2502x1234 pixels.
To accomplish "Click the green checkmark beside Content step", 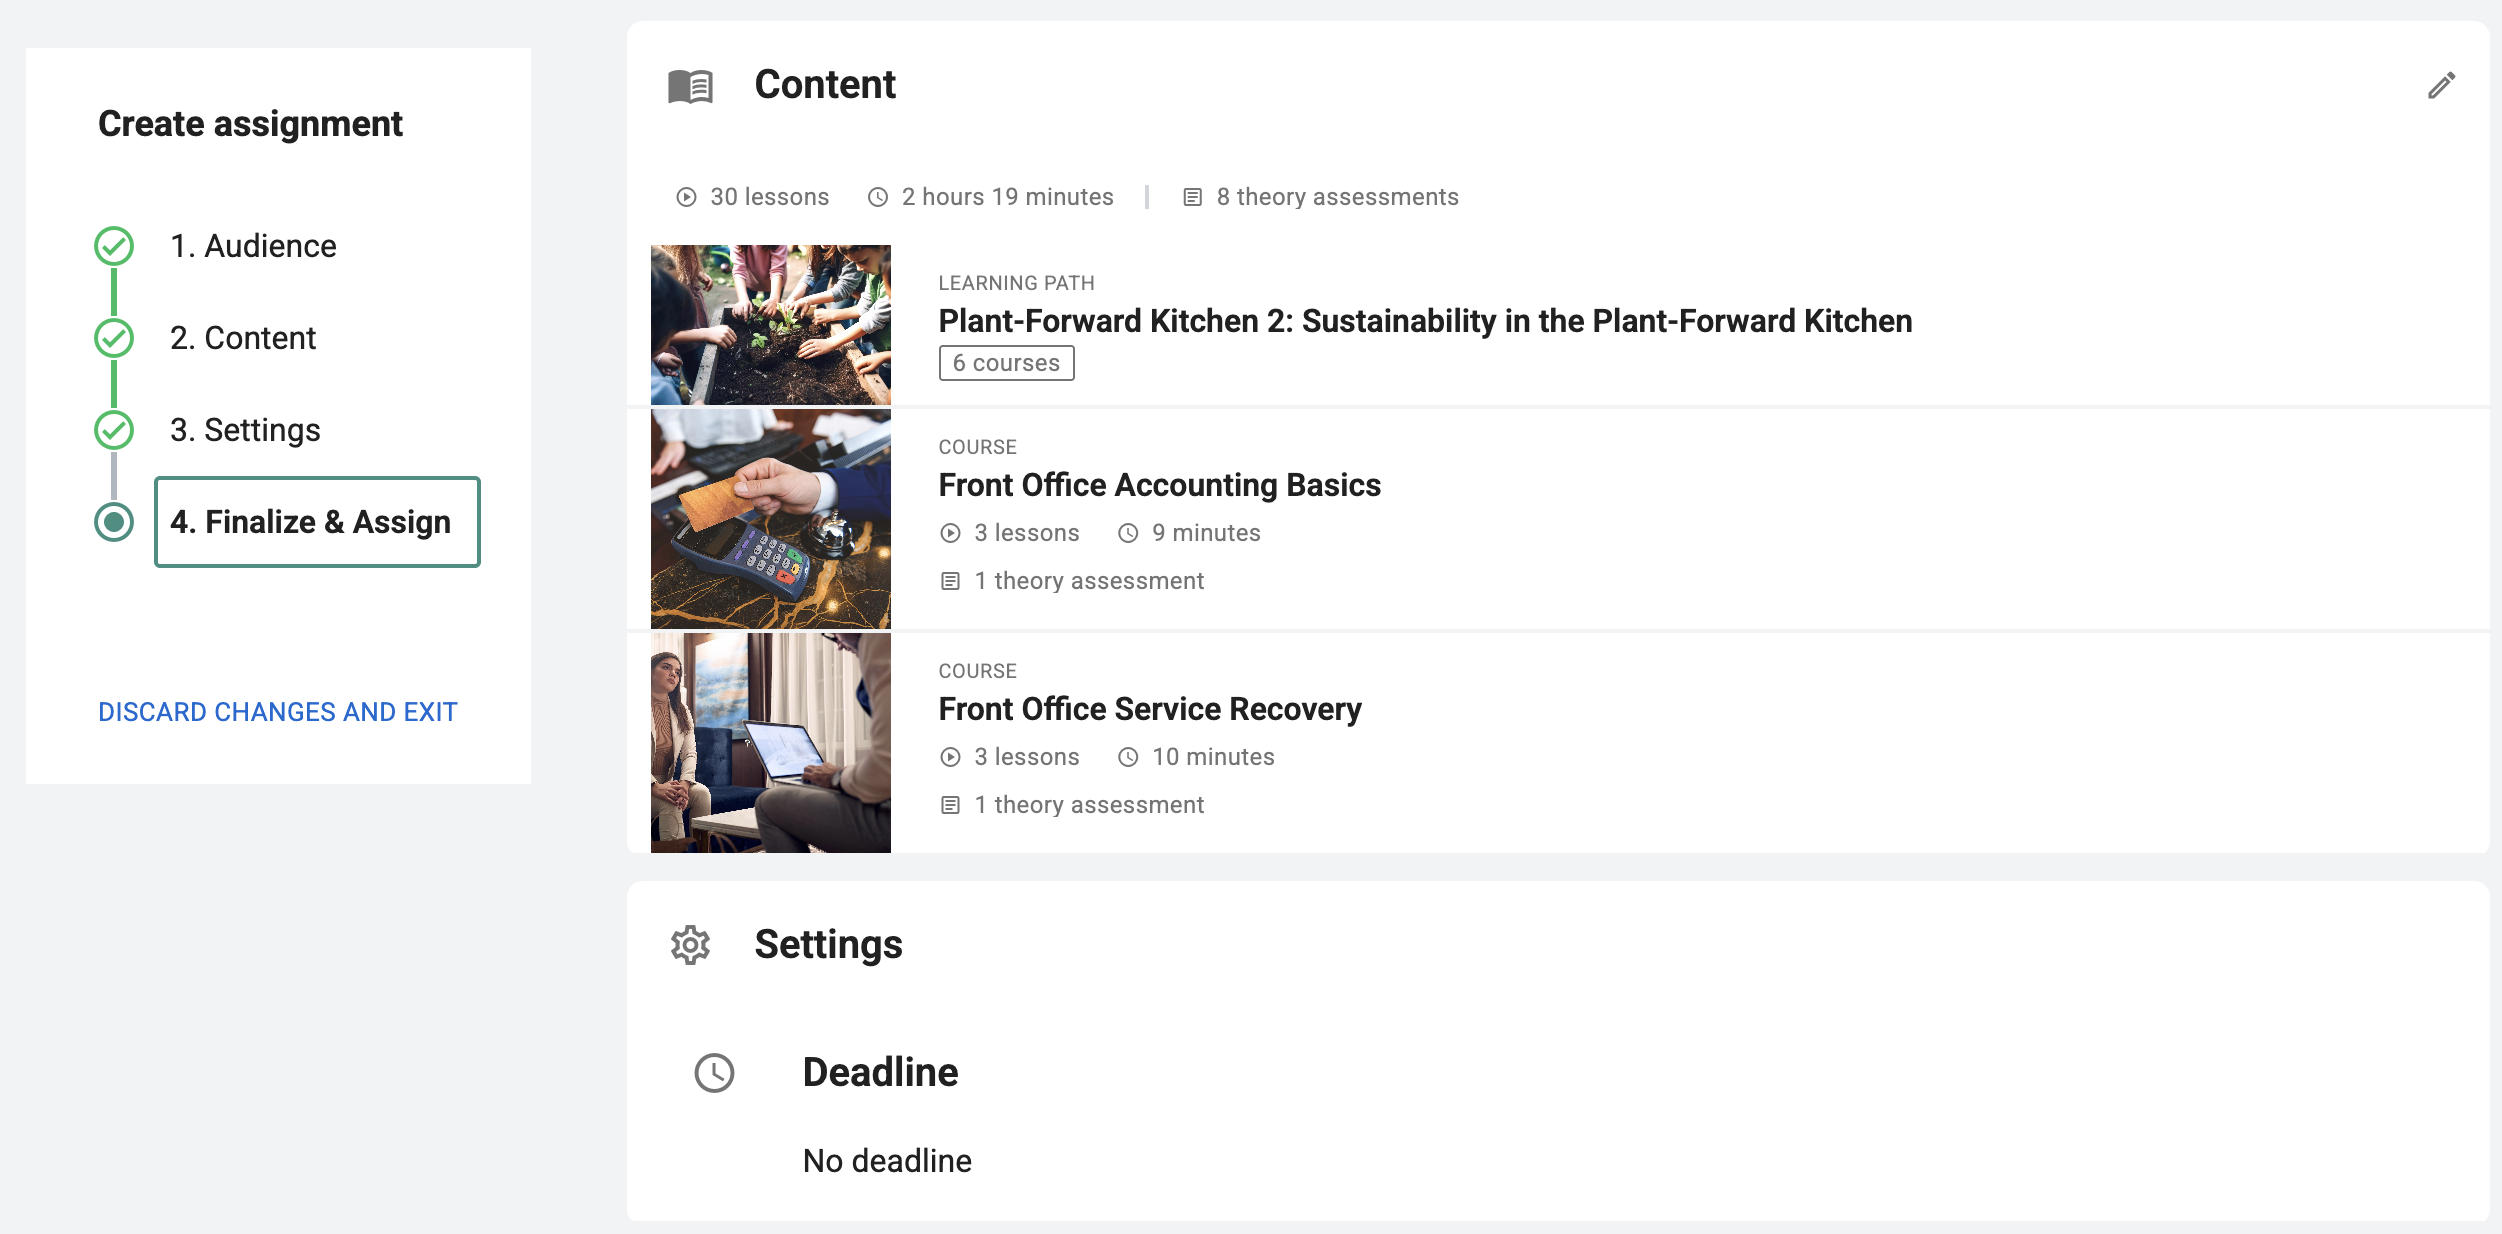I will coord(114,338).
